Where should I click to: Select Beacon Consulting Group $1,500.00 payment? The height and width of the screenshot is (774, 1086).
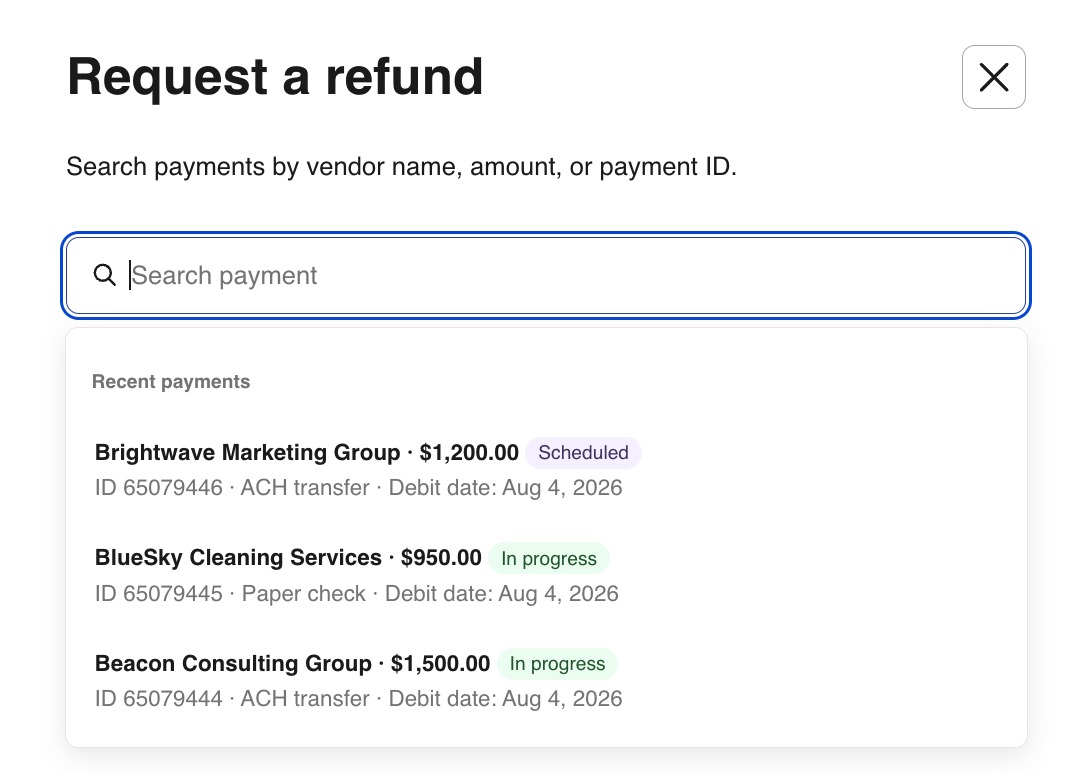(546, 680)
